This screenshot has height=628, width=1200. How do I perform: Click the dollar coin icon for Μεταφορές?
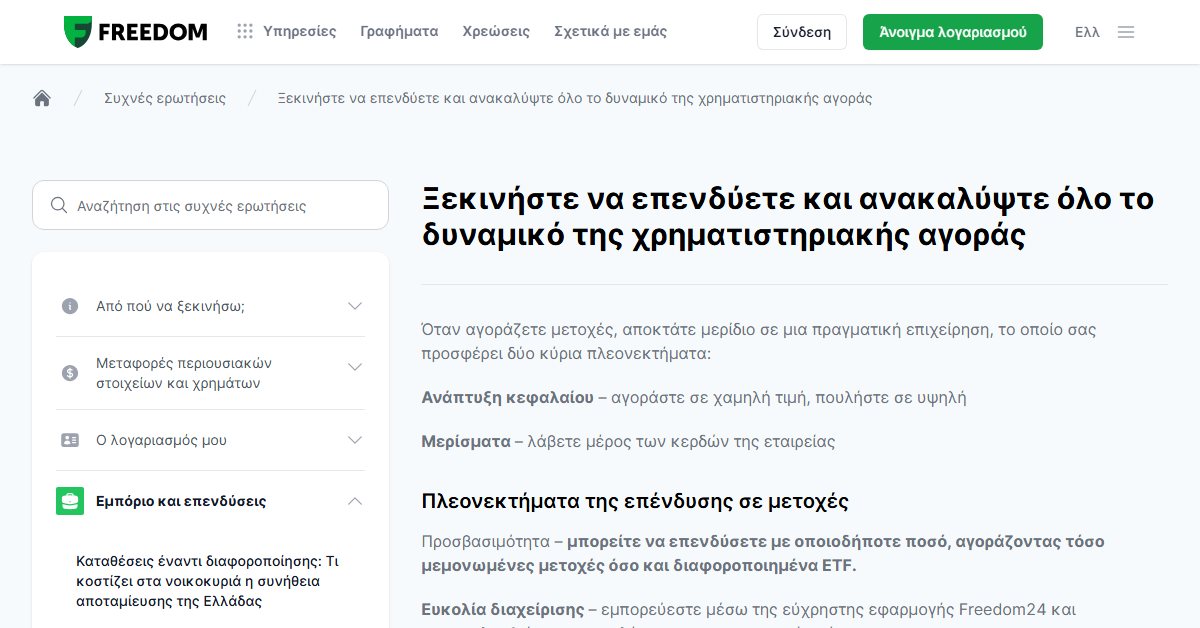[70, 373]
